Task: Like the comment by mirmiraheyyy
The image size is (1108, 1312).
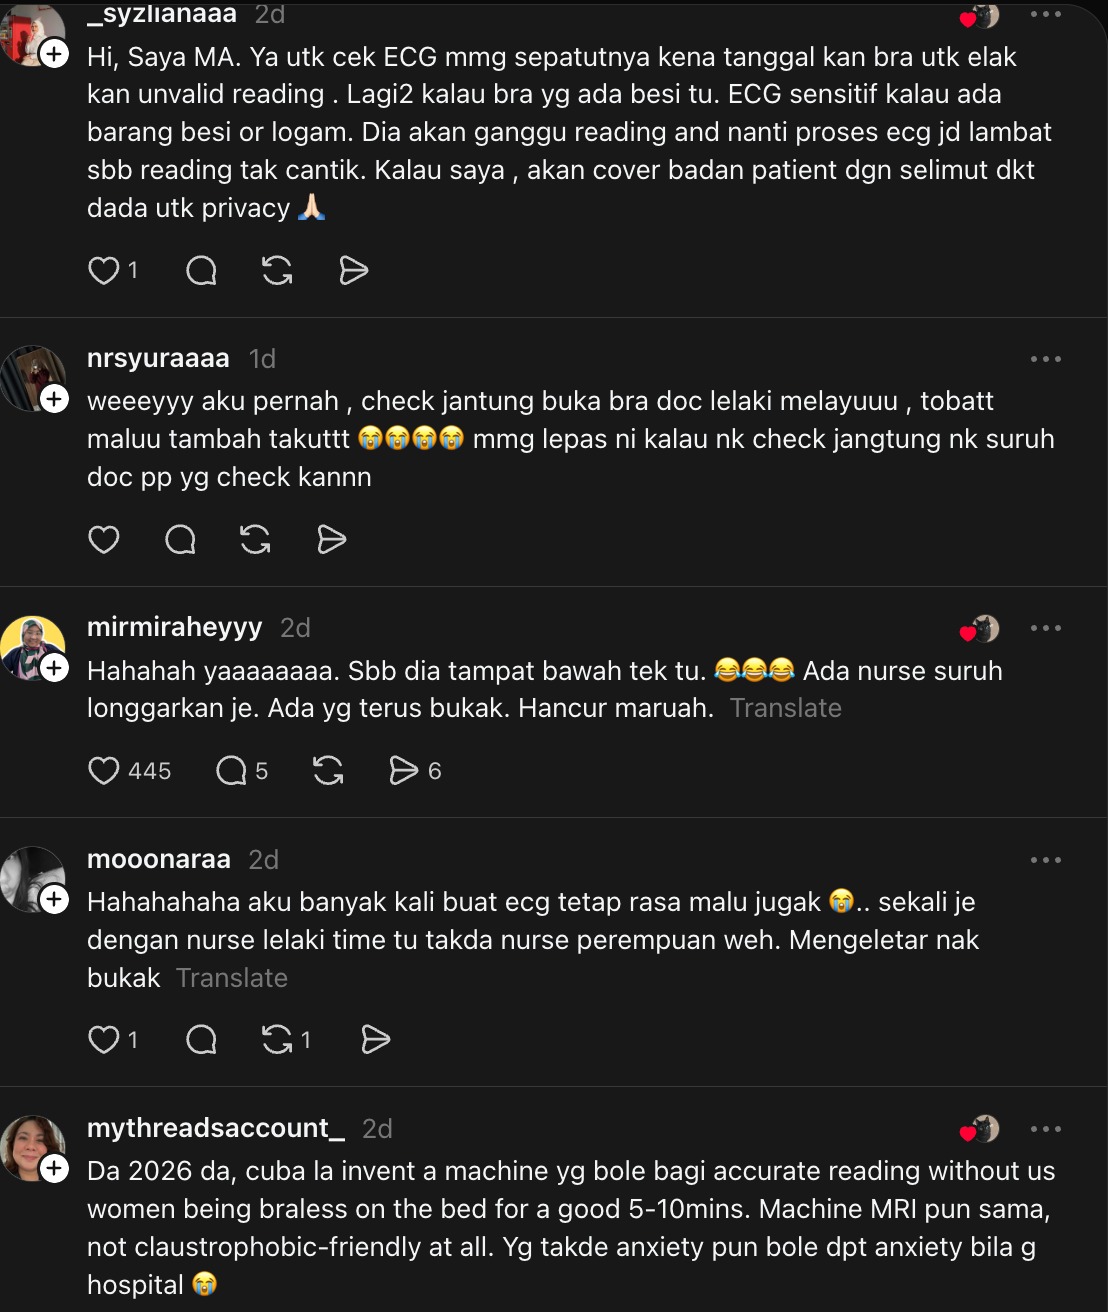Action: pos(104,770)
